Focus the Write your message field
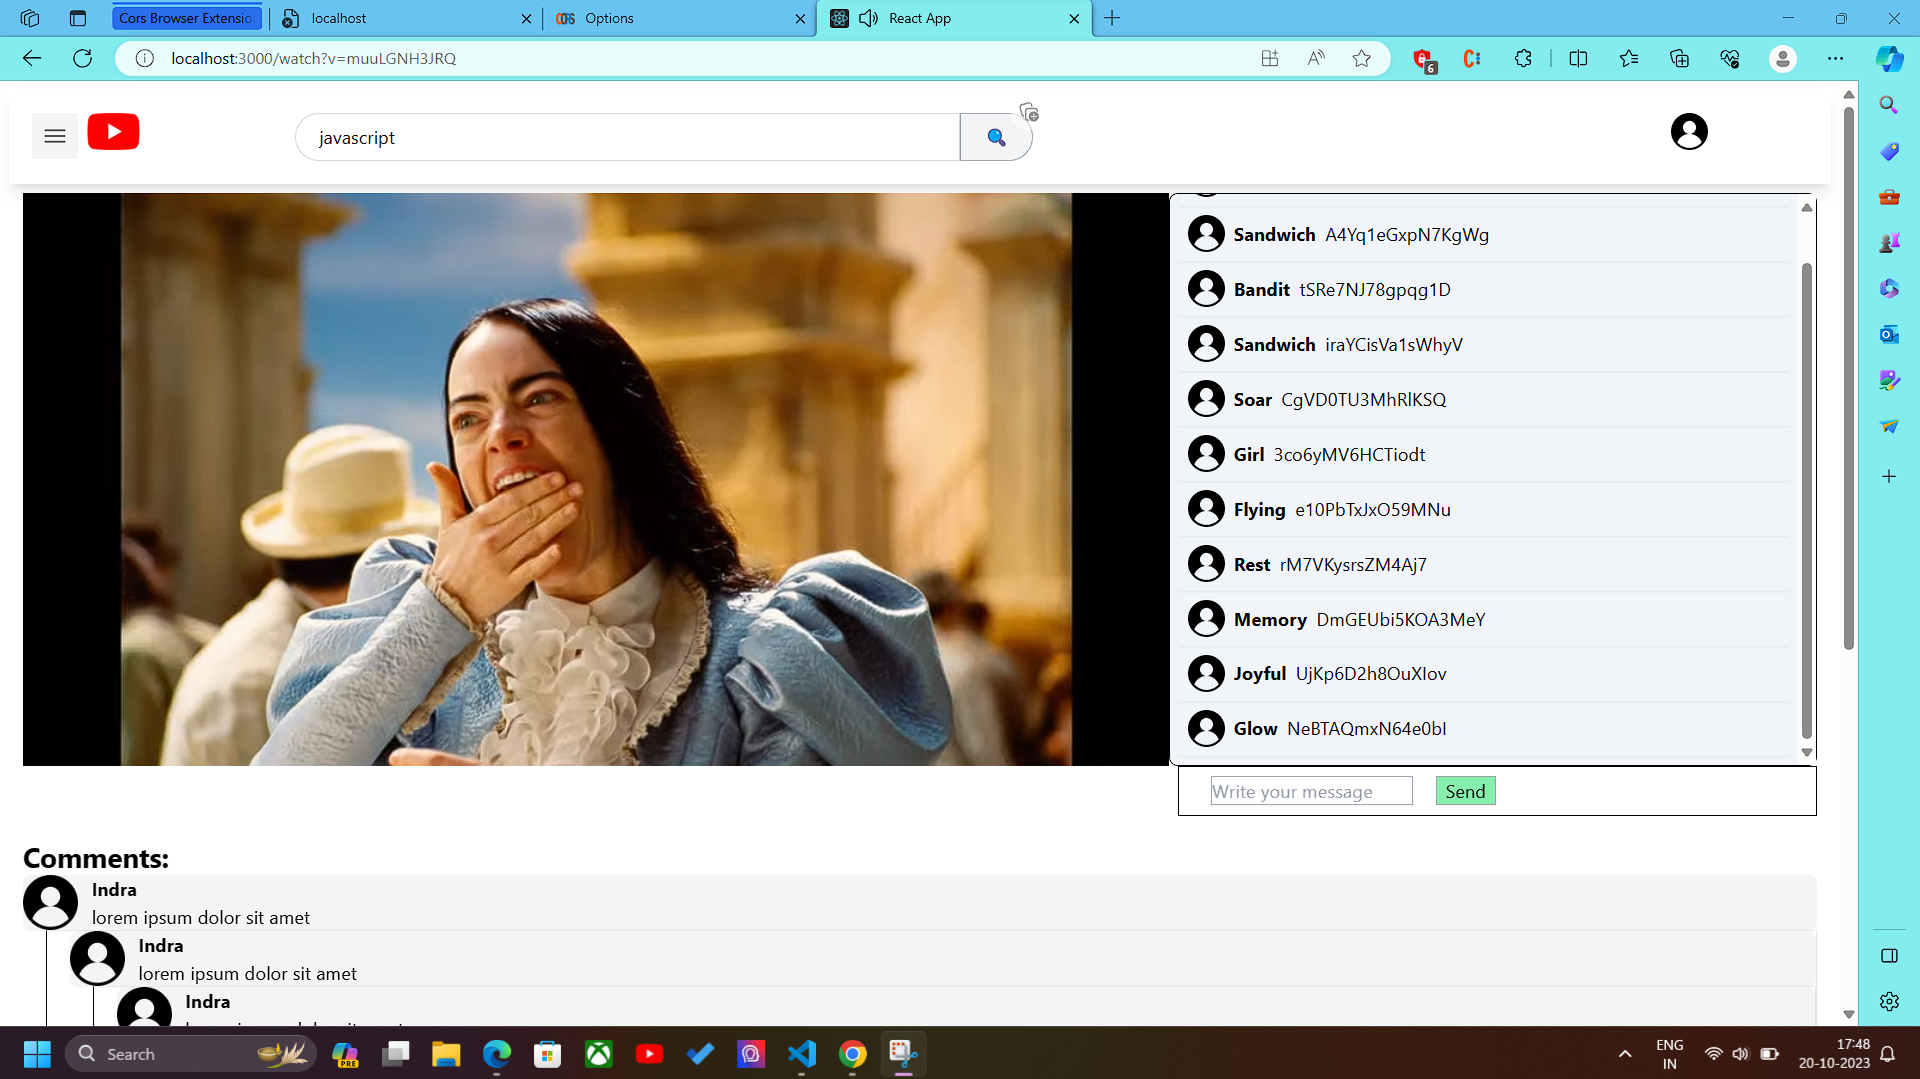Image resolution: width=1920 pixels, height=1079 pixels. (x=1311, y=791)
